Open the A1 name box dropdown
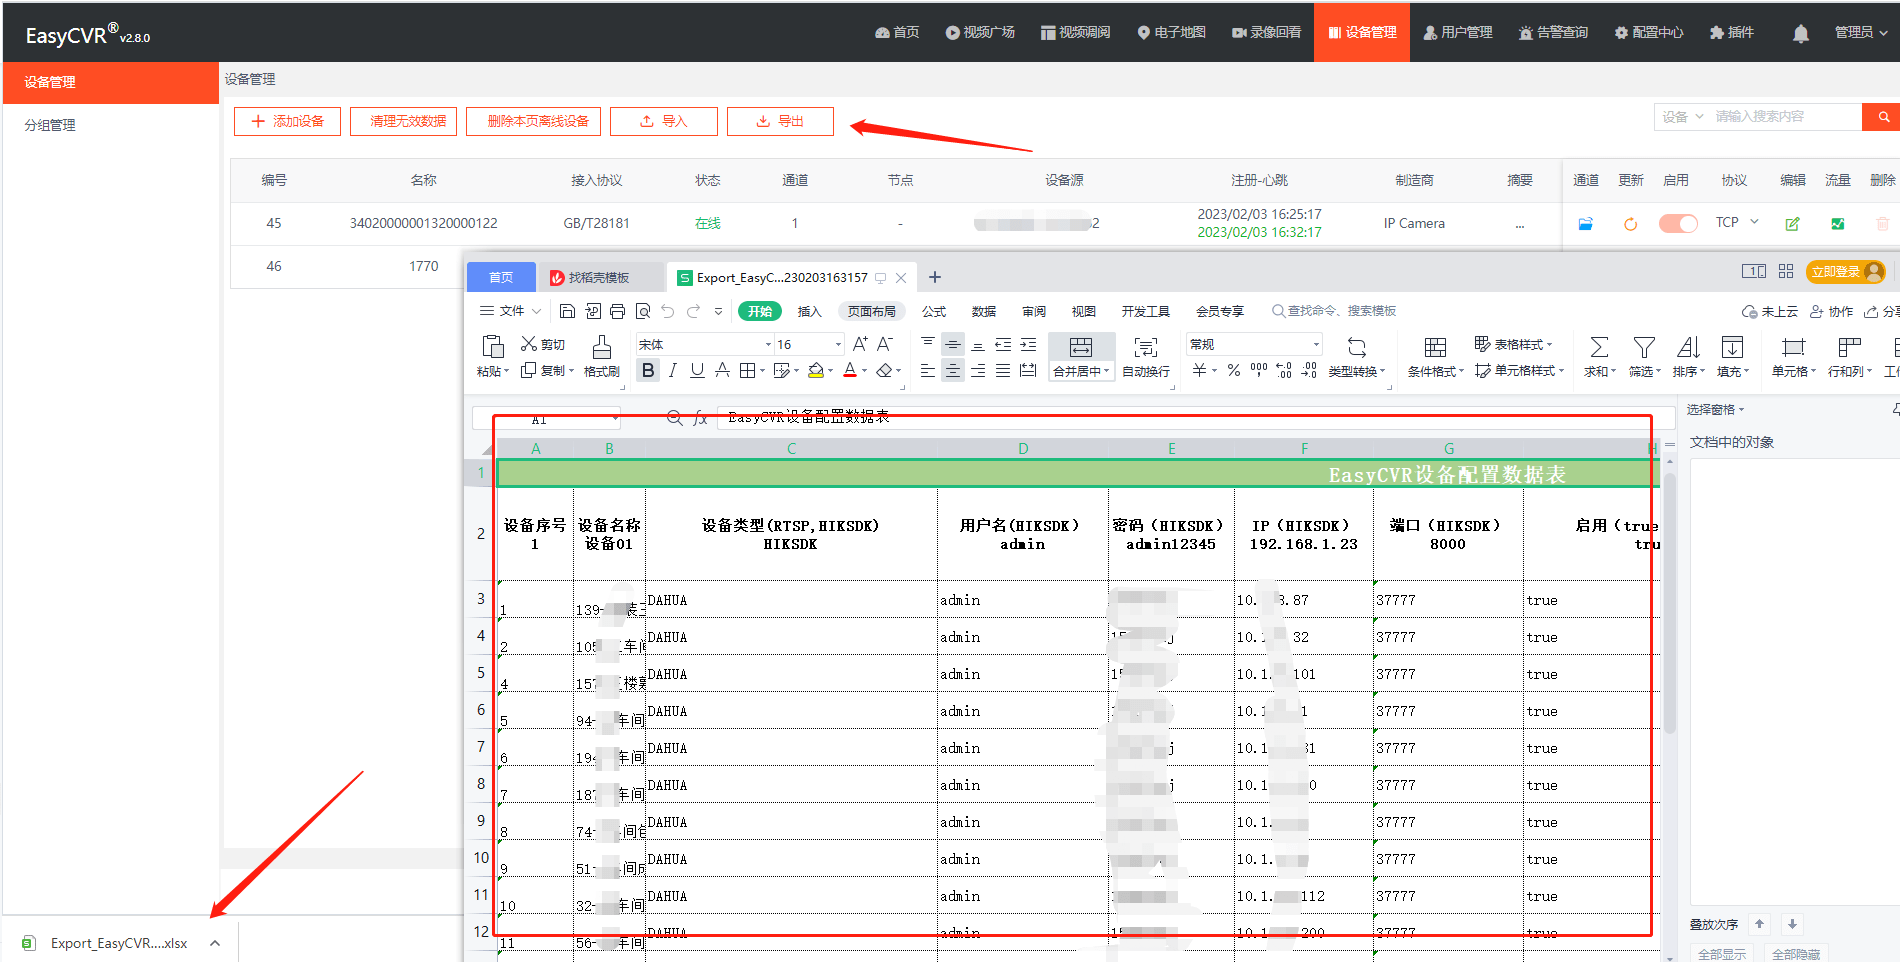Image resolution: width=1900 pixels, height=962 pixels. (615, 418)
